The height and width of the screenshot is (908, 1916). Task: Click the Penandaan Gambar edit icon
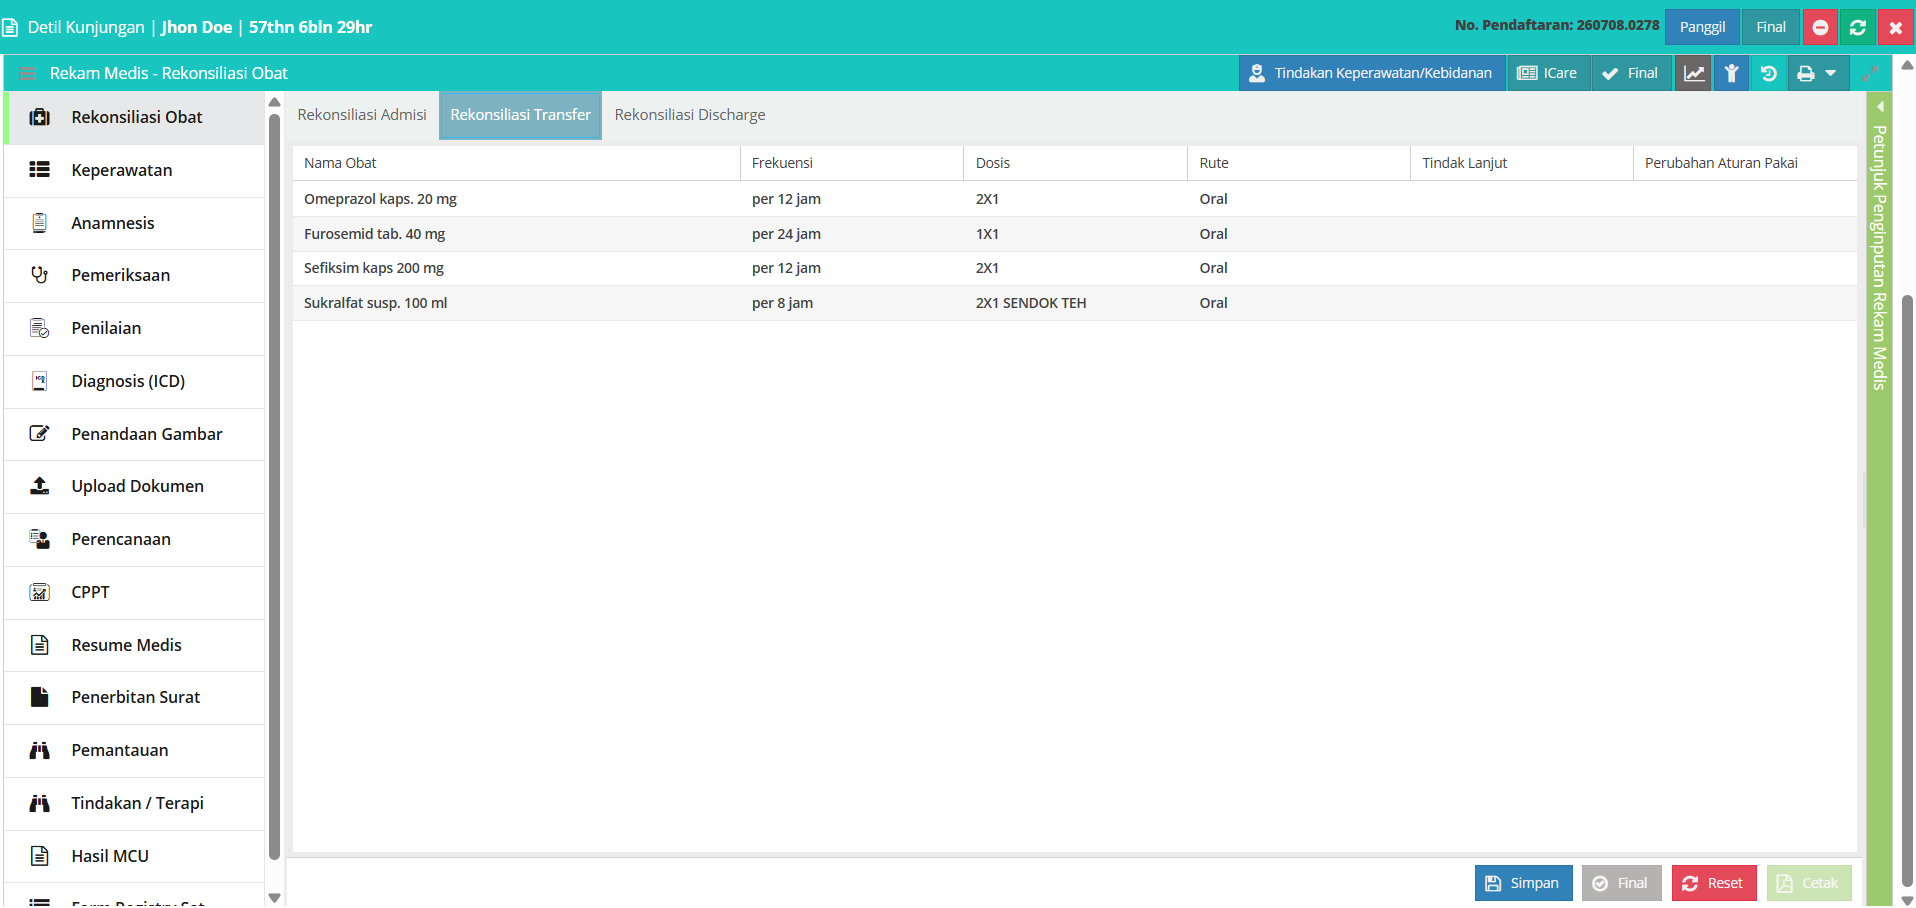click(x=40, y=434)
